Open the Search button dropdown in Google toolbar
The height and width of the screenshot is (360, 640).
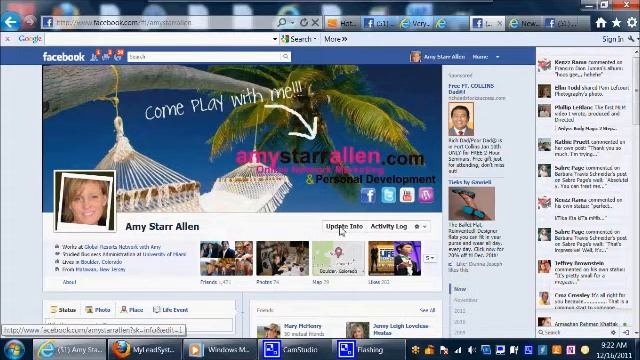(x=315, y=39)
